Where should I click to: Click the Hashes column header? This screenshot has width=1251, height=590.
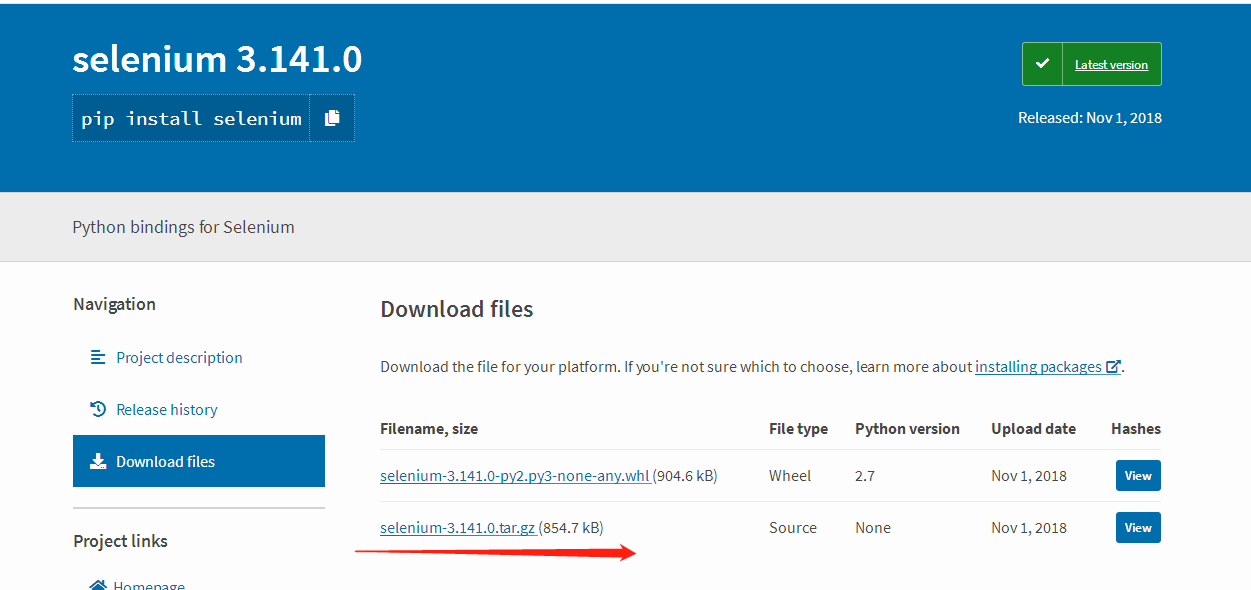pyautogui.click(x=1136, y=429)
